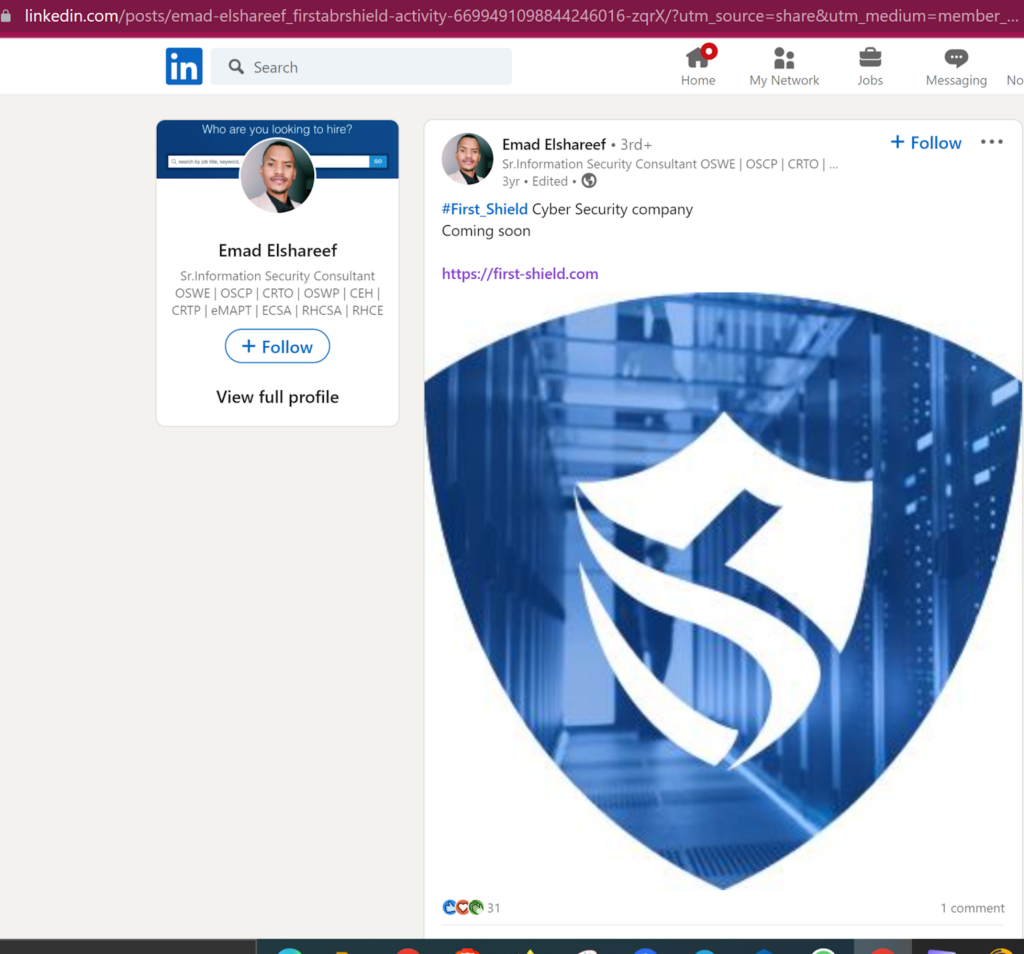Click the #First_Shield hashtag

point(485,209)
